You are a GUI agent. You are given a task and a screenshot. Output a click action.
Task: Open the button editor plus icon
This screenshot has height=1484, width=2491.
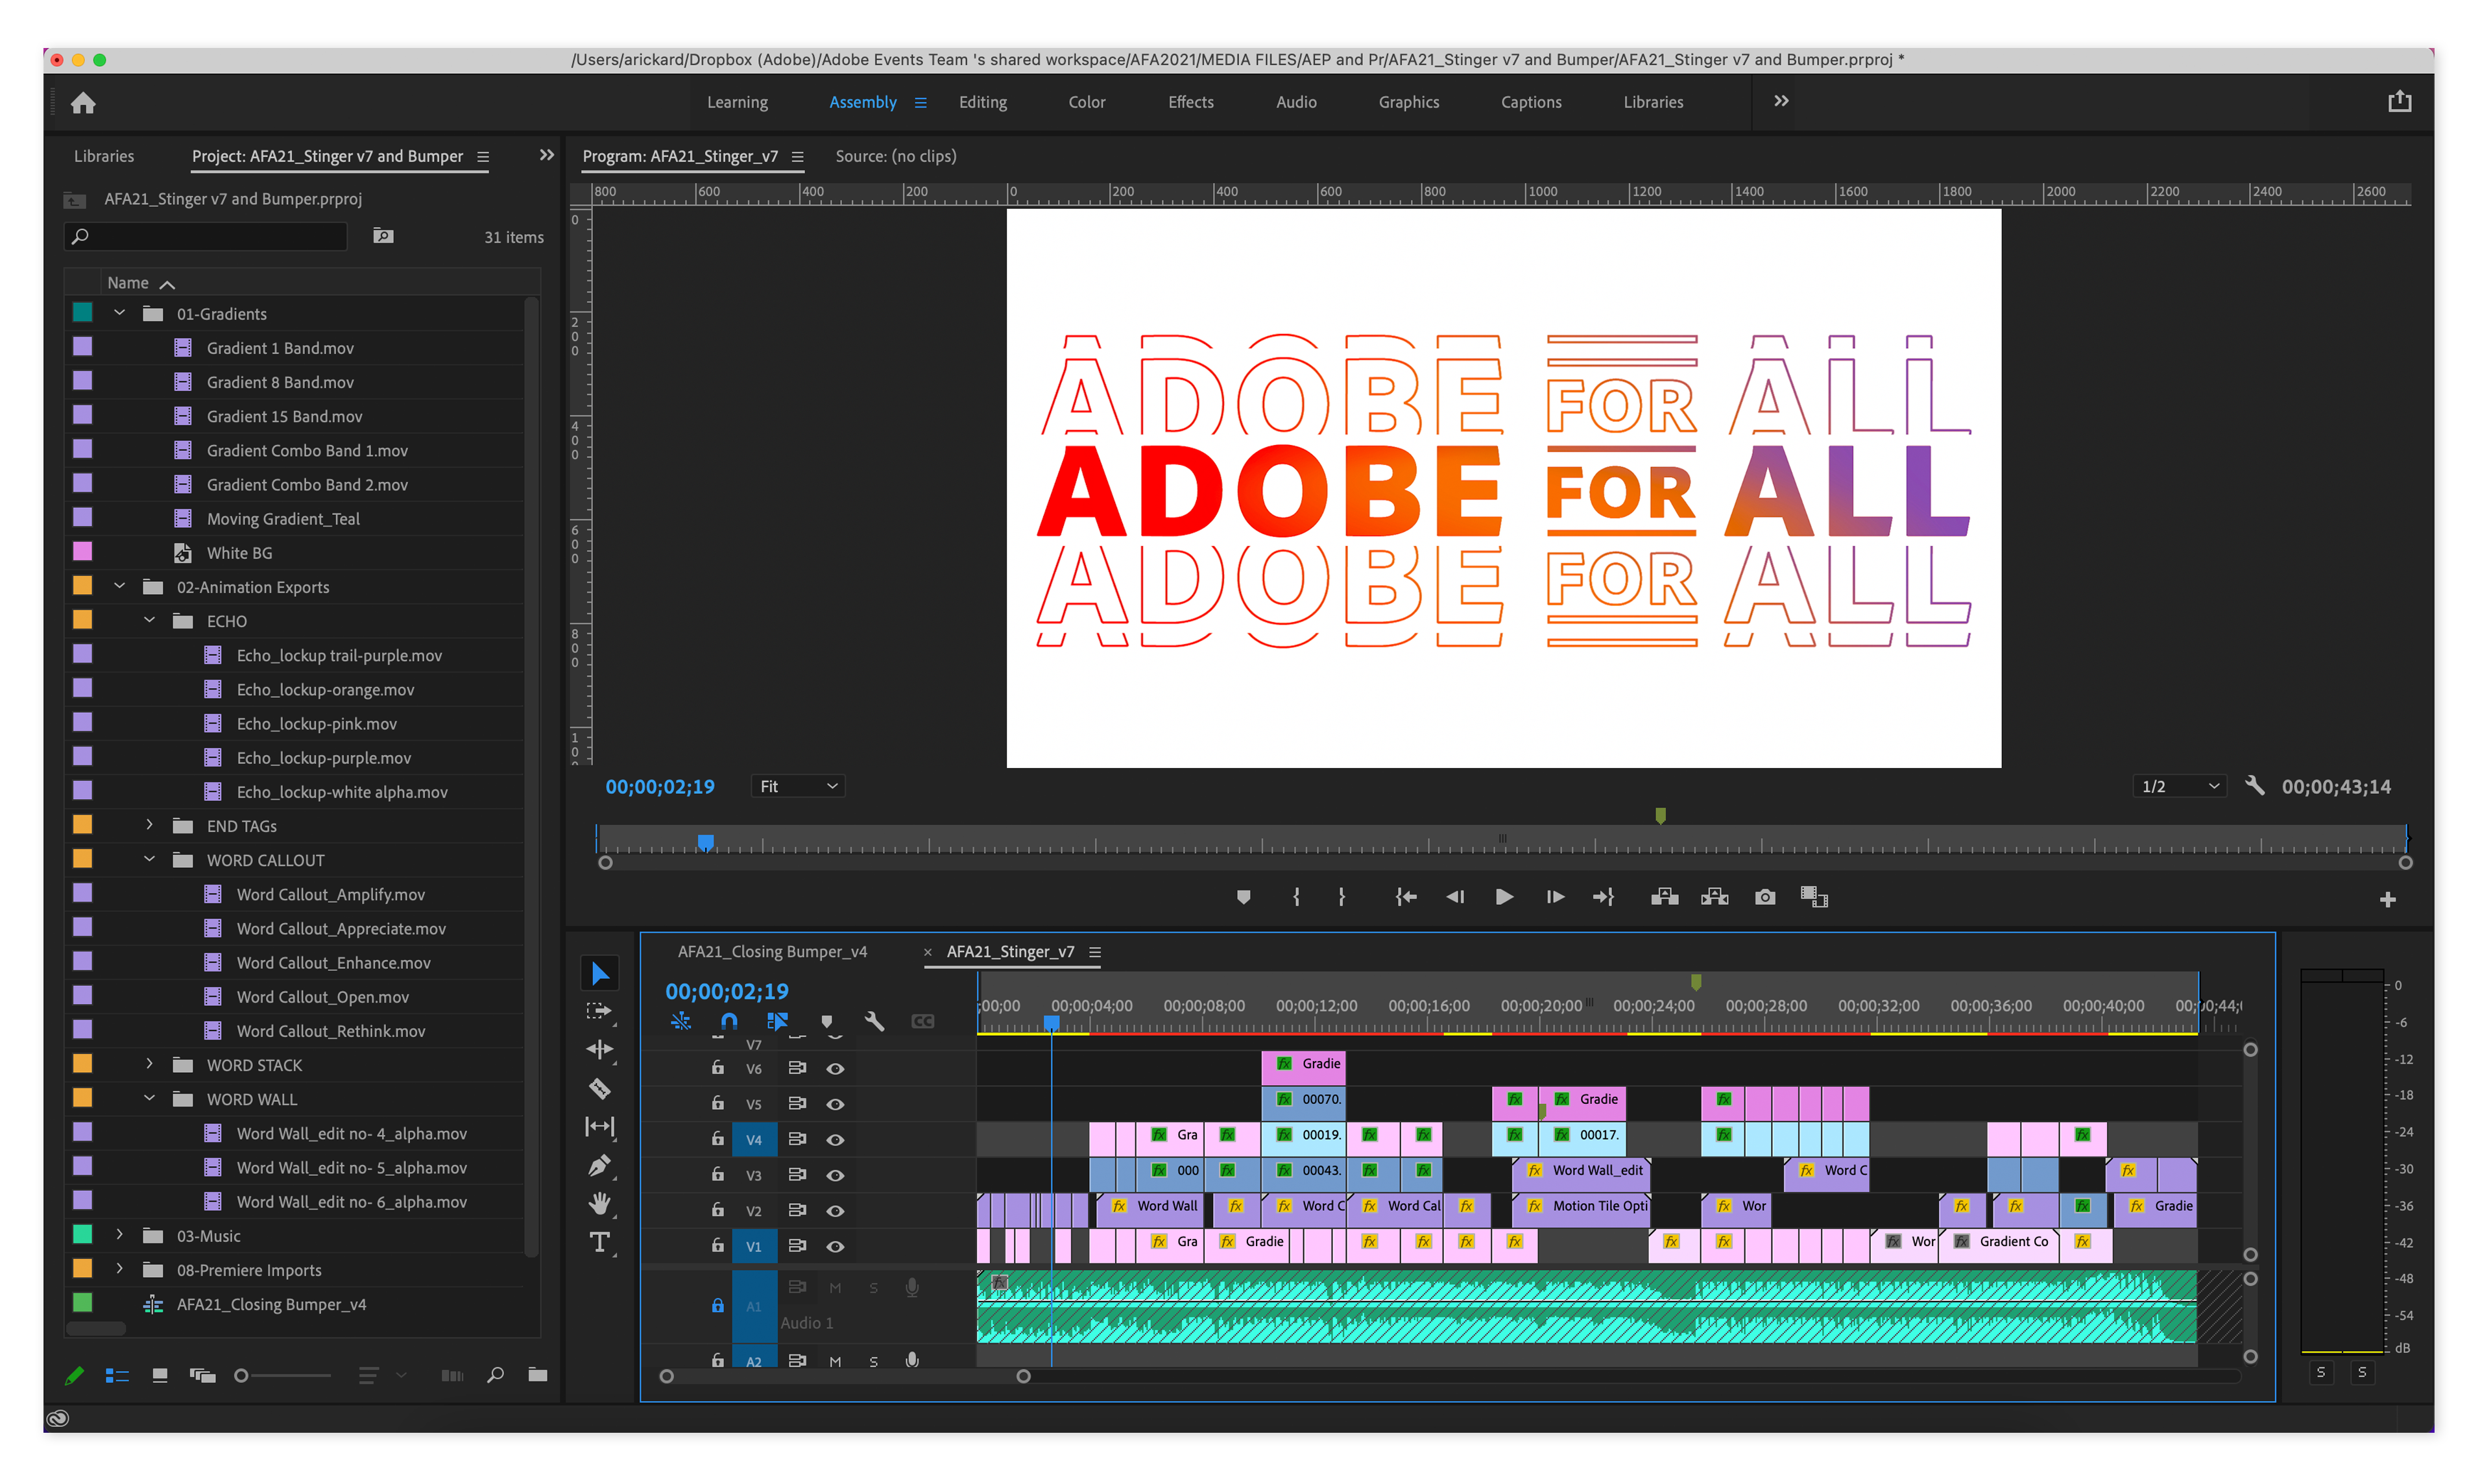pyautogui.click(x=2388, y=900)
